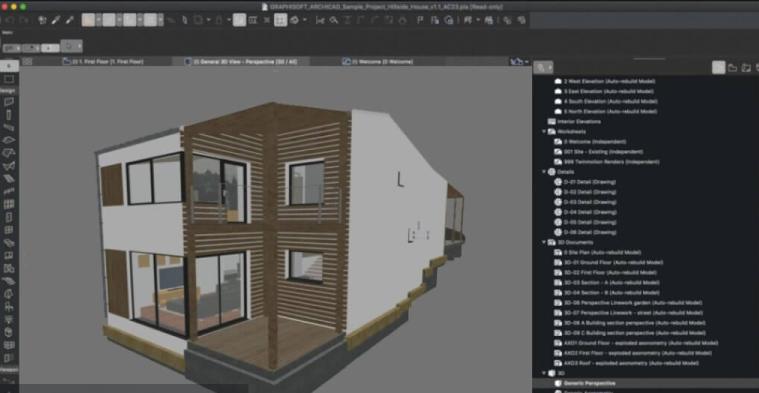
Task: Collapse the Worksheets folder in Navigator
Action: click(544, 132)
